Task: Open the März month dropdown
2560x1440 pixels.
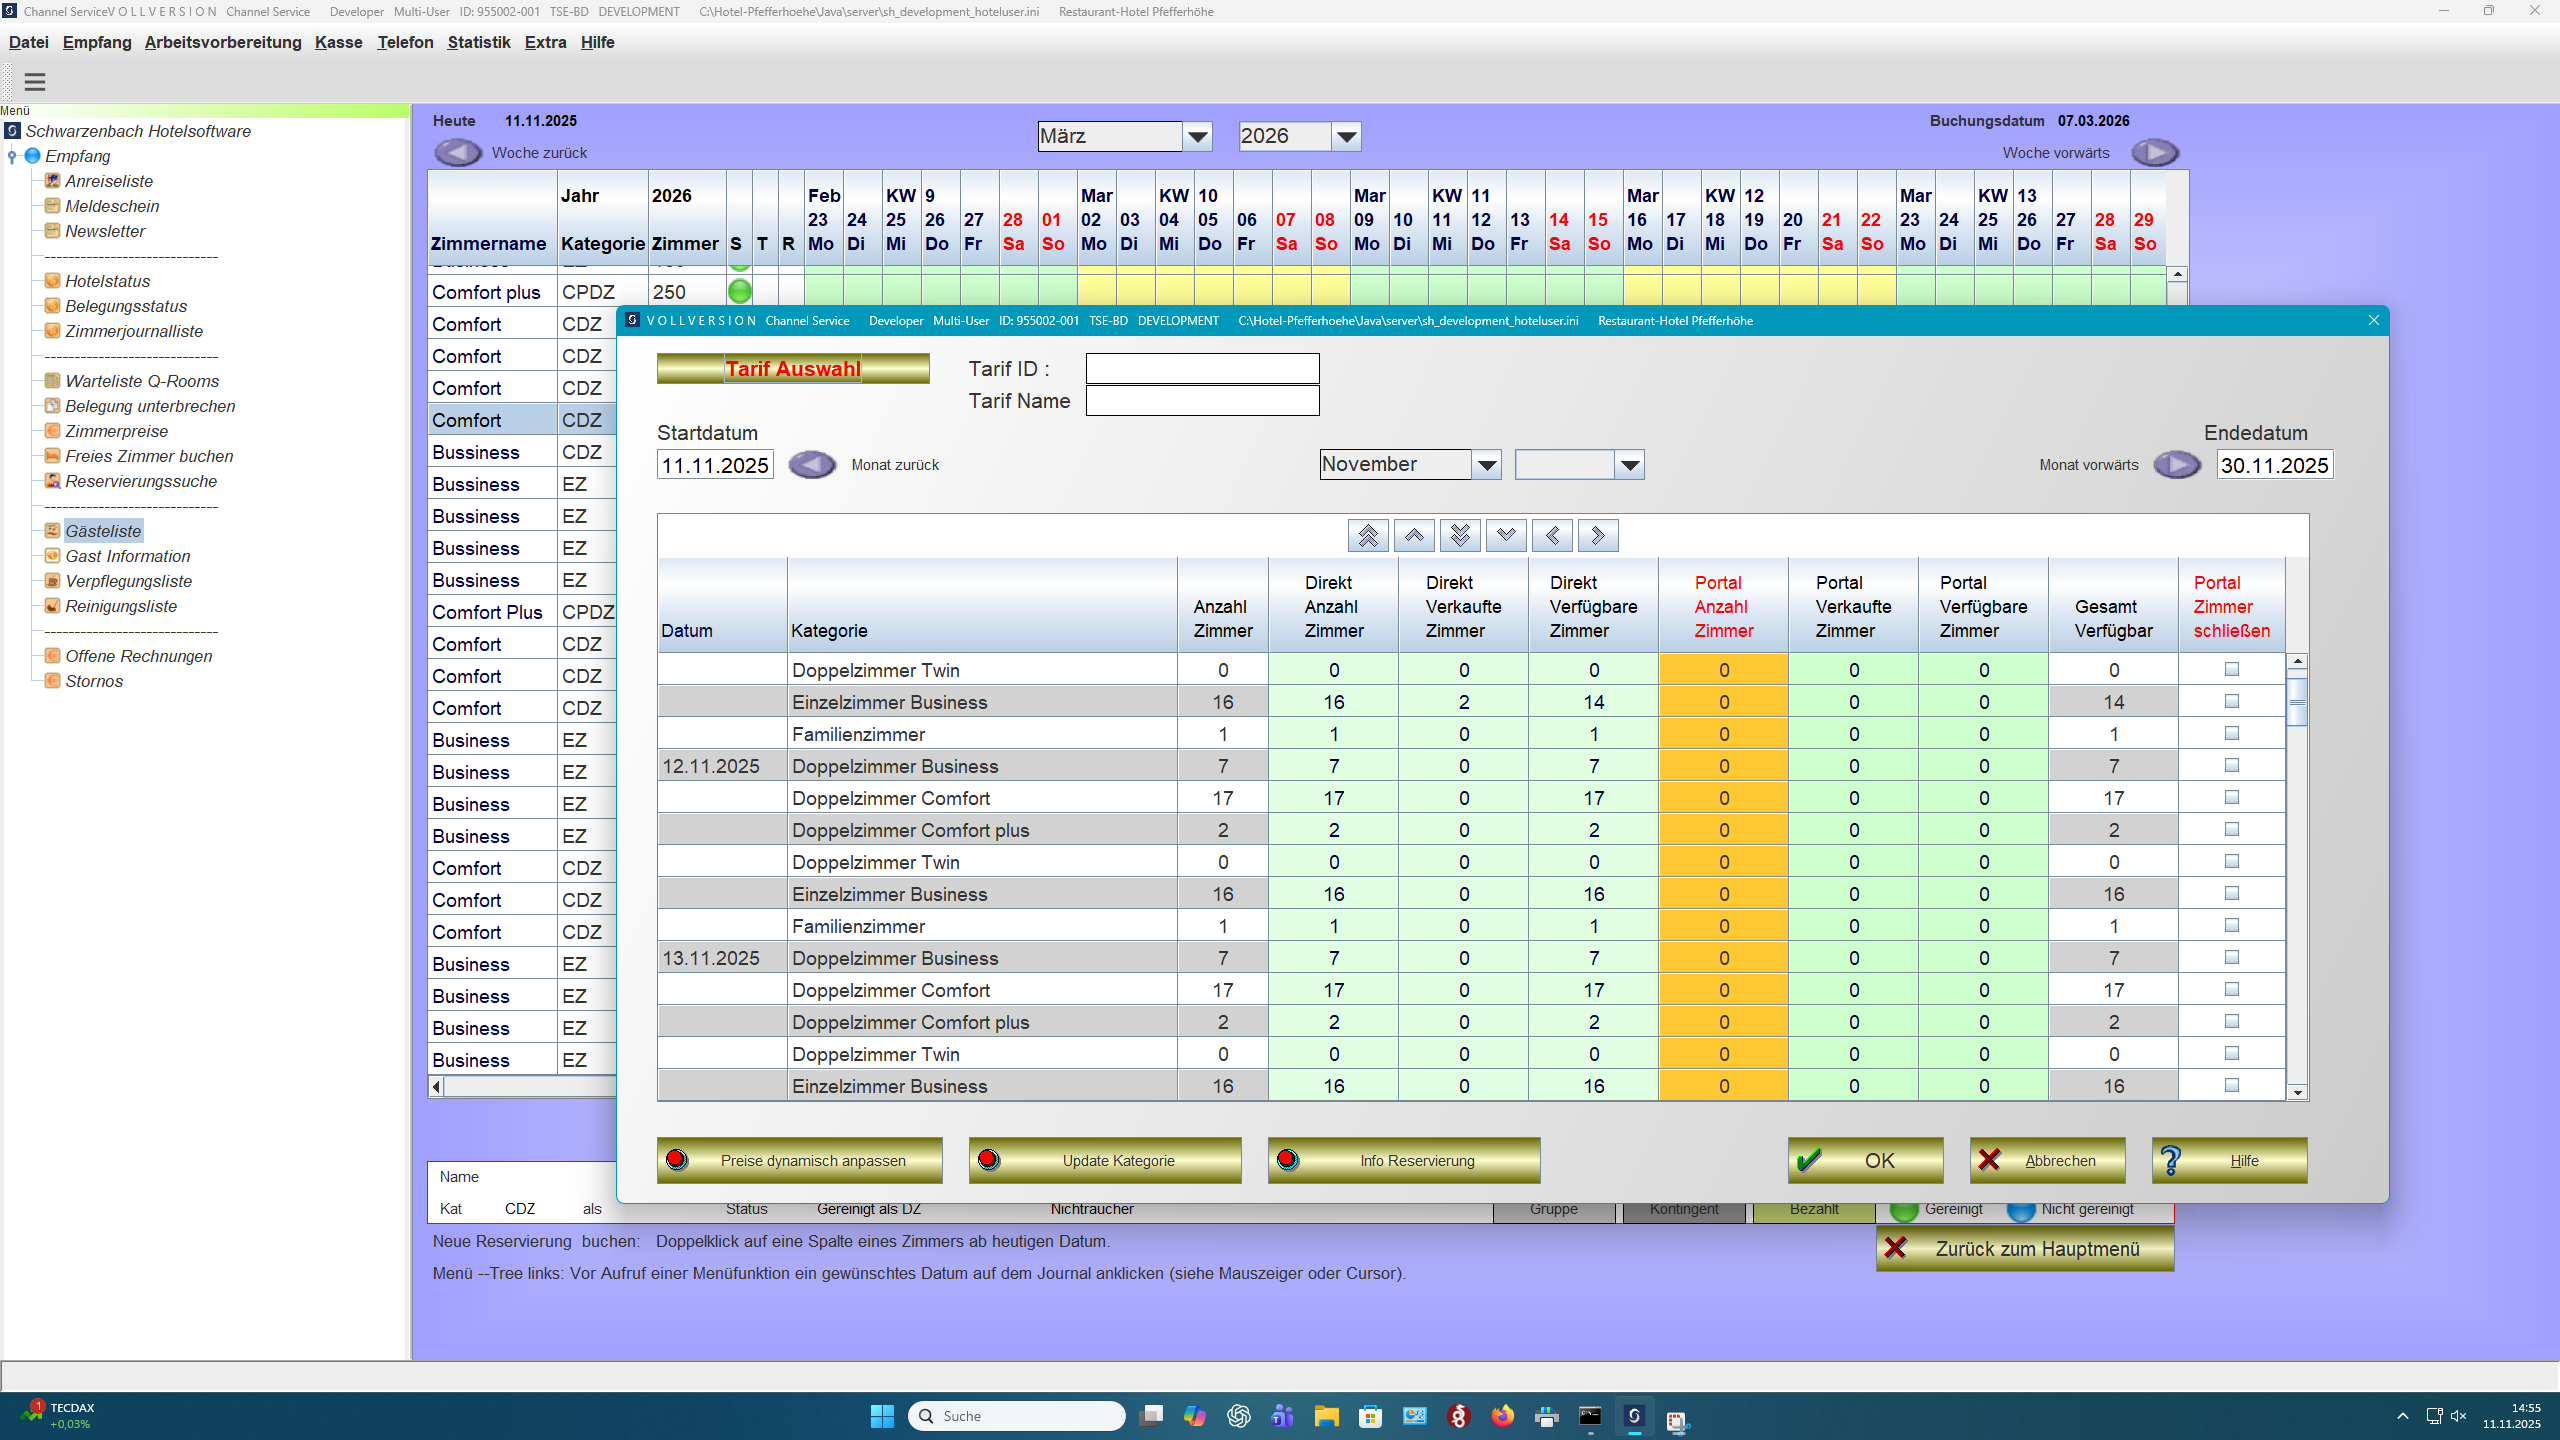Action: pos(1197,136)
